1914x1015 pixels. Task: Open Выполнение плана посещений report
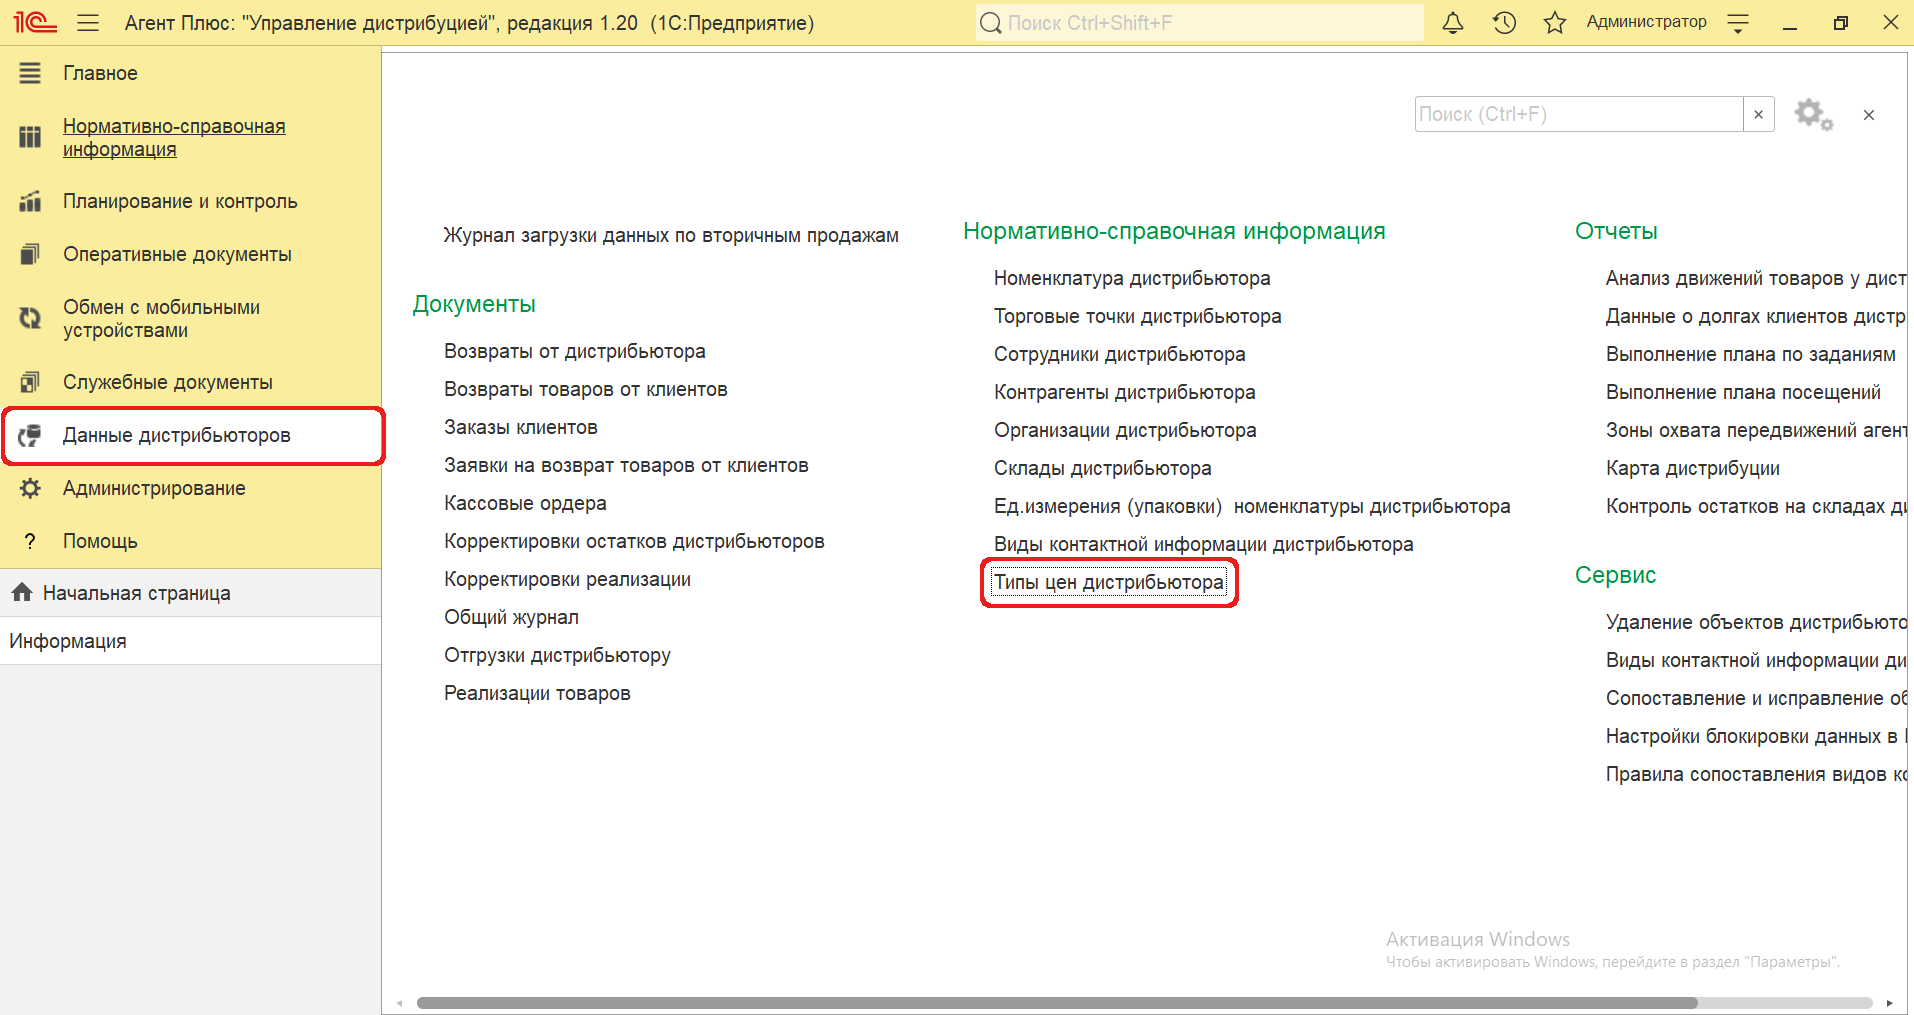click(x=1743, y=392)
